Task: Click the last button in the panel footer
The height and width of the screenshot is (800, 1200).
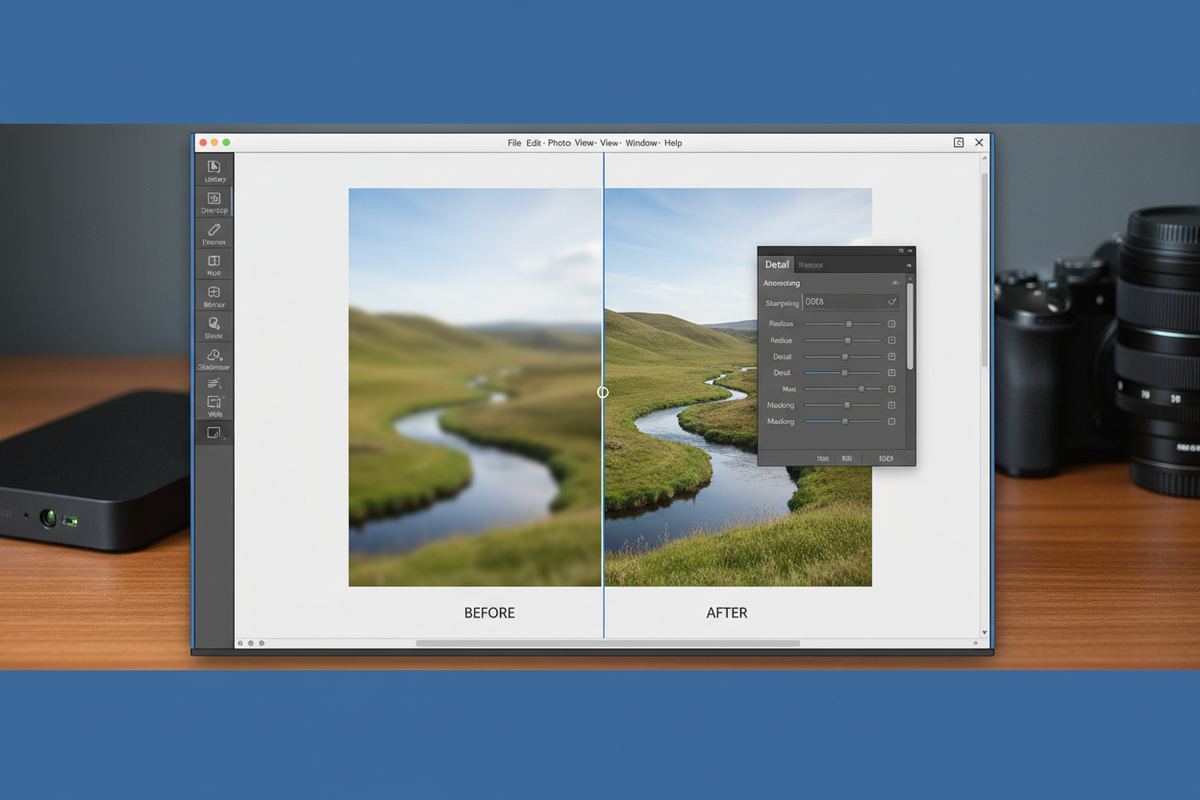Action: click(886, 458)
